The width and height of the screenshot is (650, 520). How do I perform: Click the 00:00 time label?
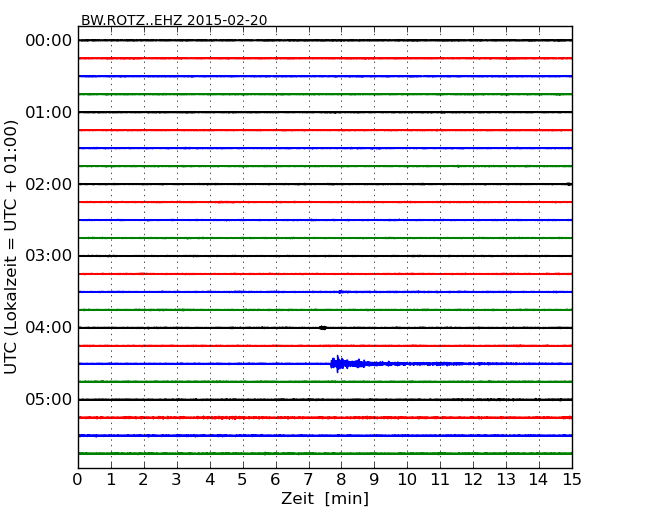tap(49, 41)
